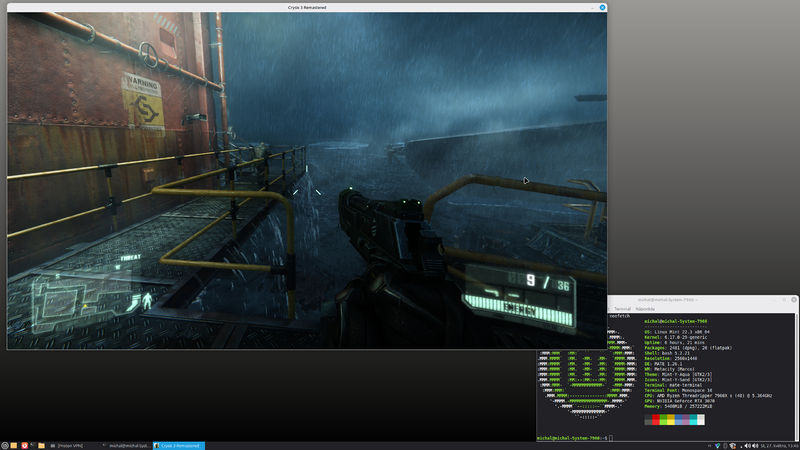Click the purple color block in neofetch
Image resolution: width=800 pixels, height=450 pixels.
pos(686,419)
